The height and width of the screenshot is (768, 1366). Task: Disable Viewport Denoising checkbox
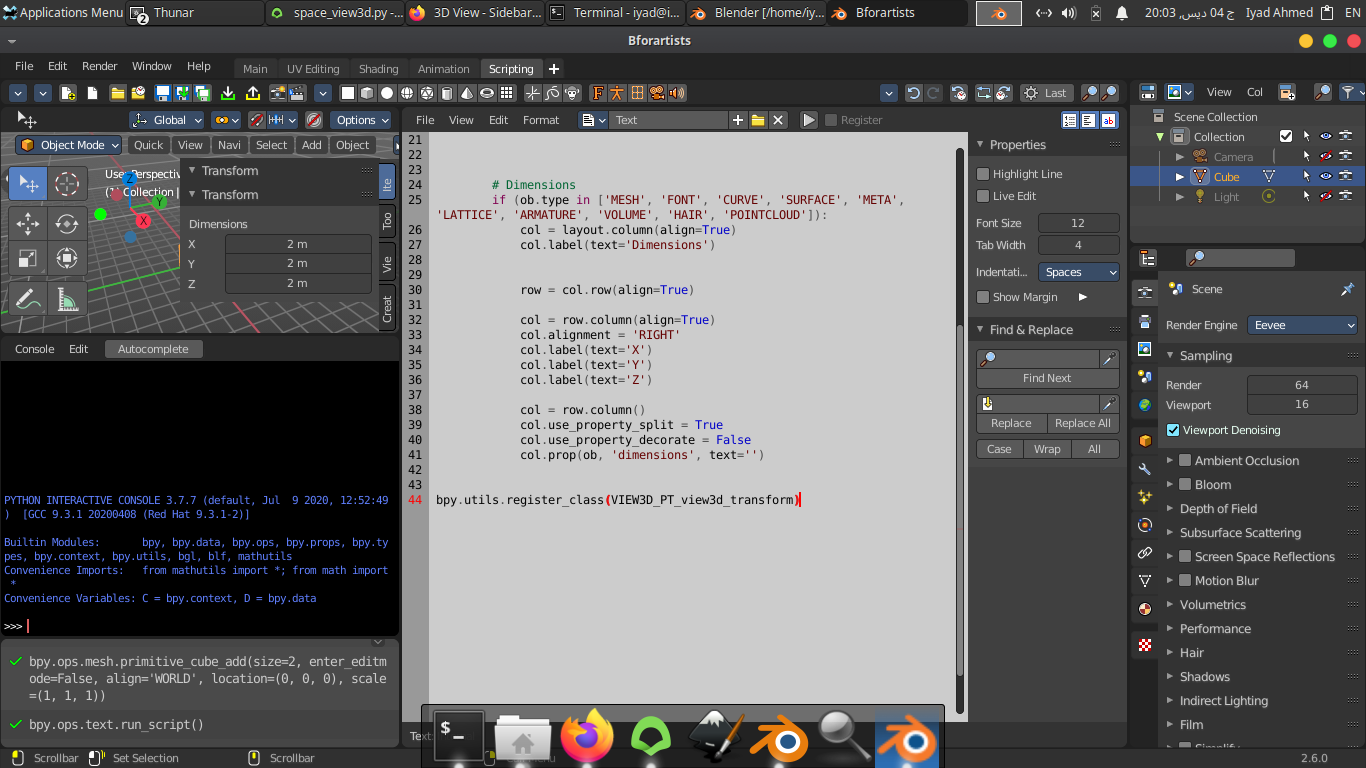tap(1174, 430)
